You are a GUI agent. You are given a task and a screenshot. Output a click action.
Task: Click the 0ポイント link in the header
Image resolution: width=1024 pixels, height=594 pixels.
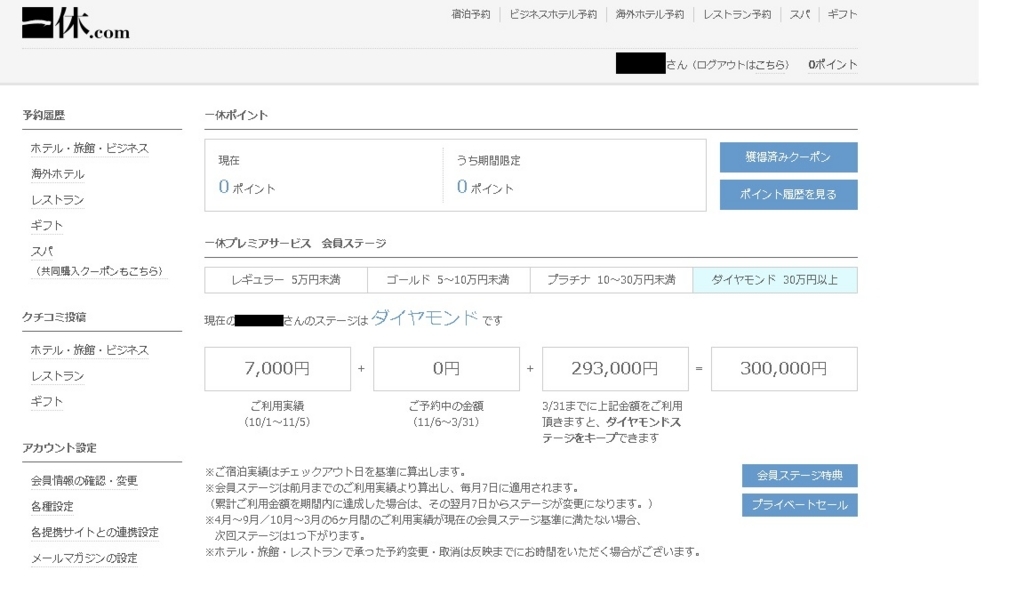coord(833,65)
